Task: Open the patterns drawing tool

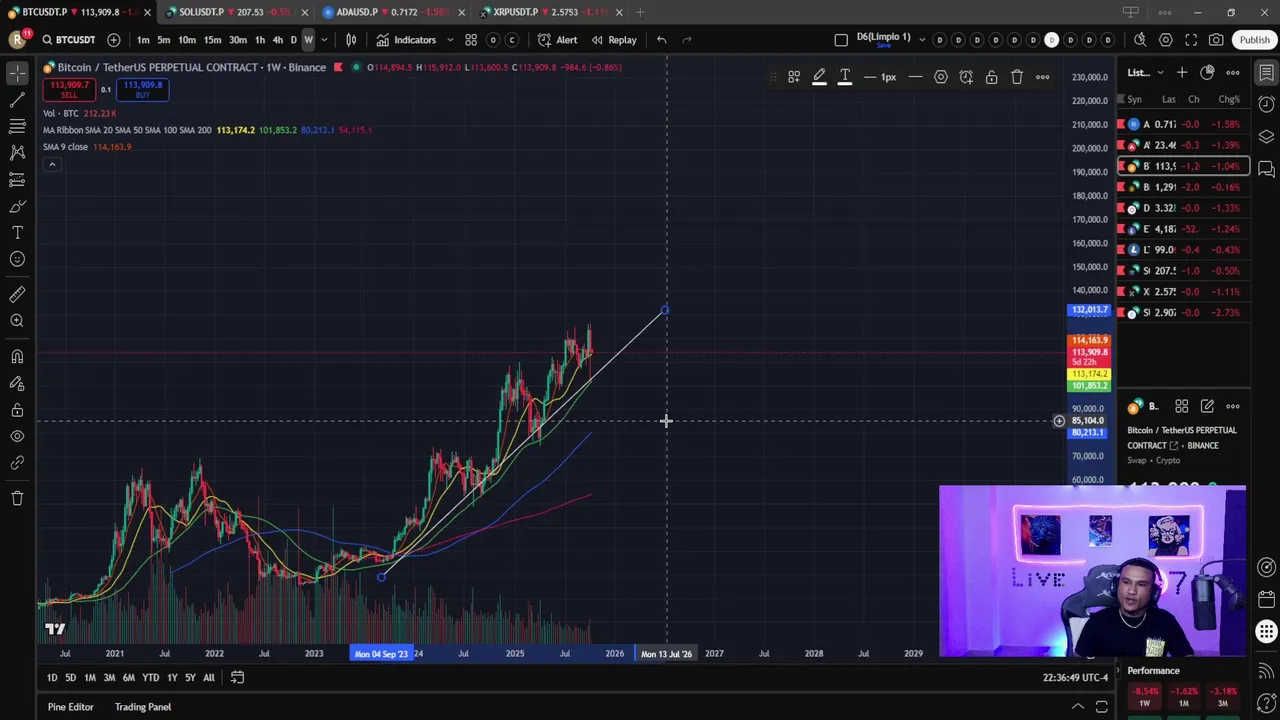Action: pyautogui.click(x=17, y=153)
